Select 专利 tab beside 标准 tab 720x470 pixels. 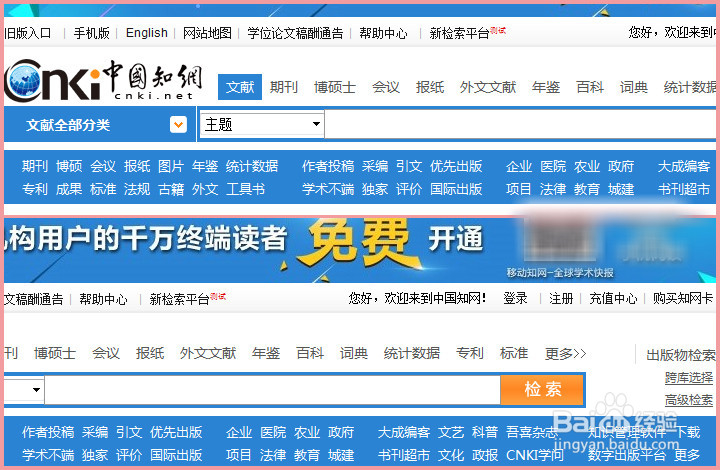[469, 353]
